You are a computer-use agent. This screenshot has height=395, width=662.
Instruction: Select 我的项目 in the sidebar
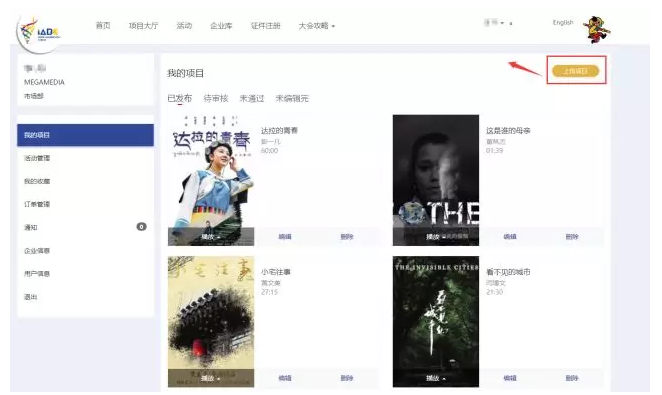tap(85, 135)
